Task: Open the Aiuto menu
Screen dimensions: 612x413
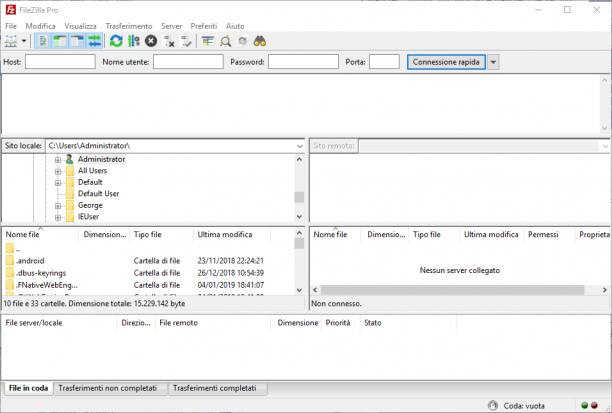Action: pyautogui.click(x=235, y=26)
